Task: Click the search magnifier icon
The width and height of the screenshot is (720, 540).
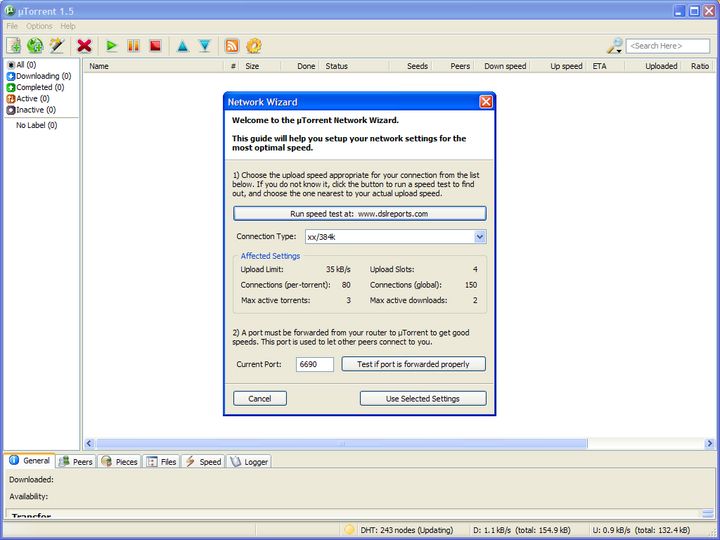Action: pos(614,46)
